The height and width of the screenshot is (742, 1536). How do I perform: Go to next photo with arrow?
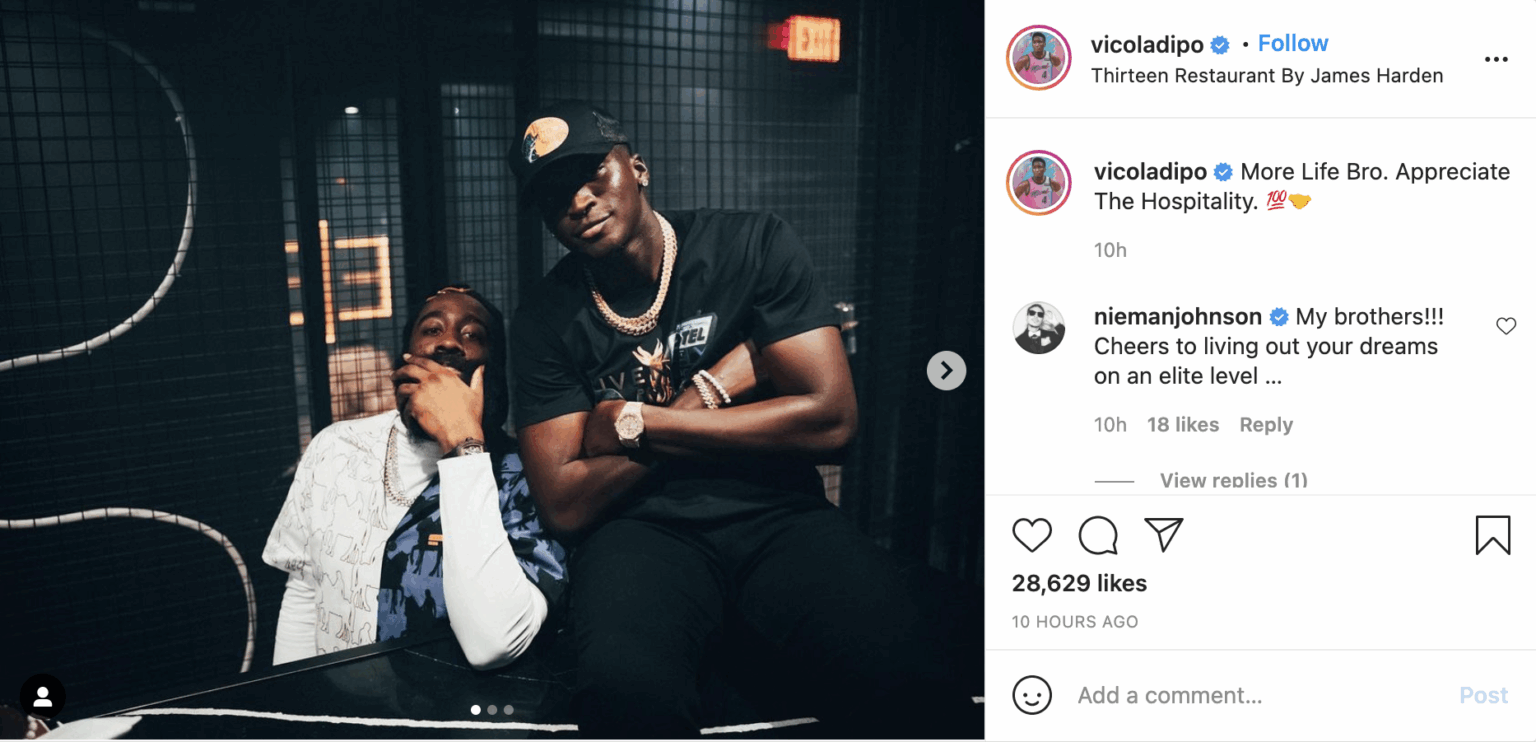point(946,371)
